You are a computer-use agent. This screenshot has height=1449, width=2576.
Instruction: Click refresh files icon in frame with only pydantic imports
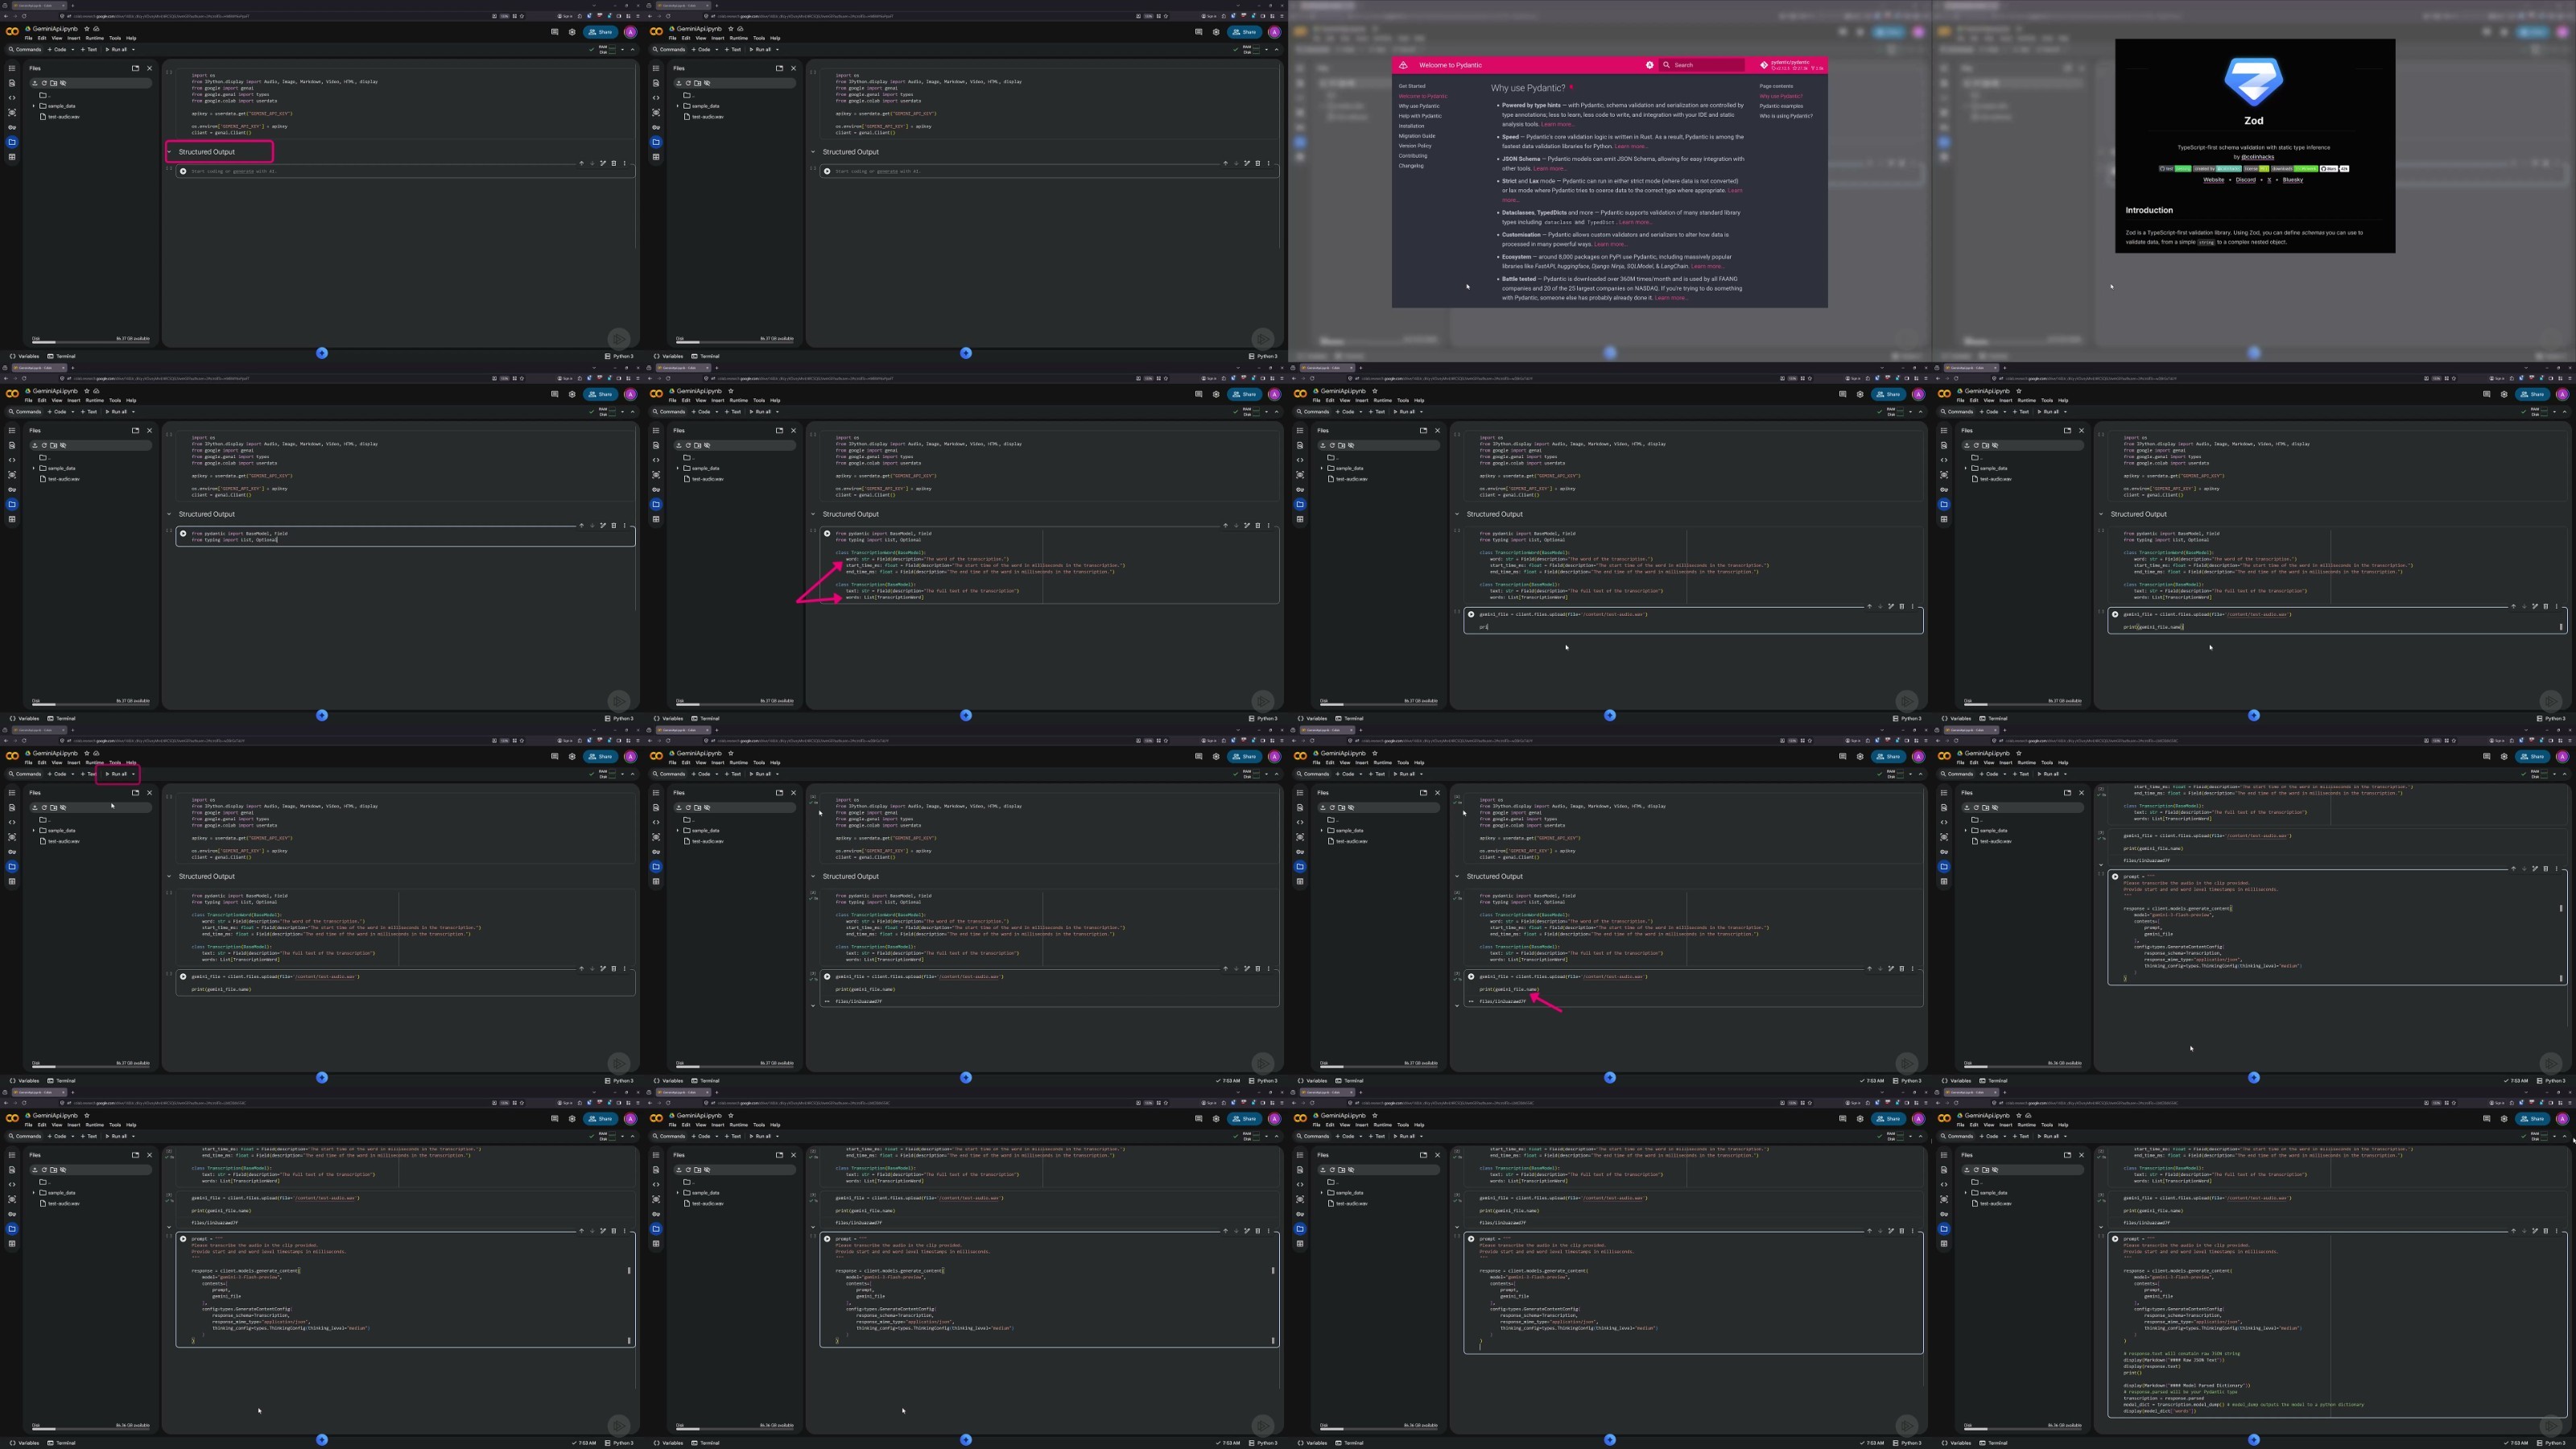(x=44, y=446)
